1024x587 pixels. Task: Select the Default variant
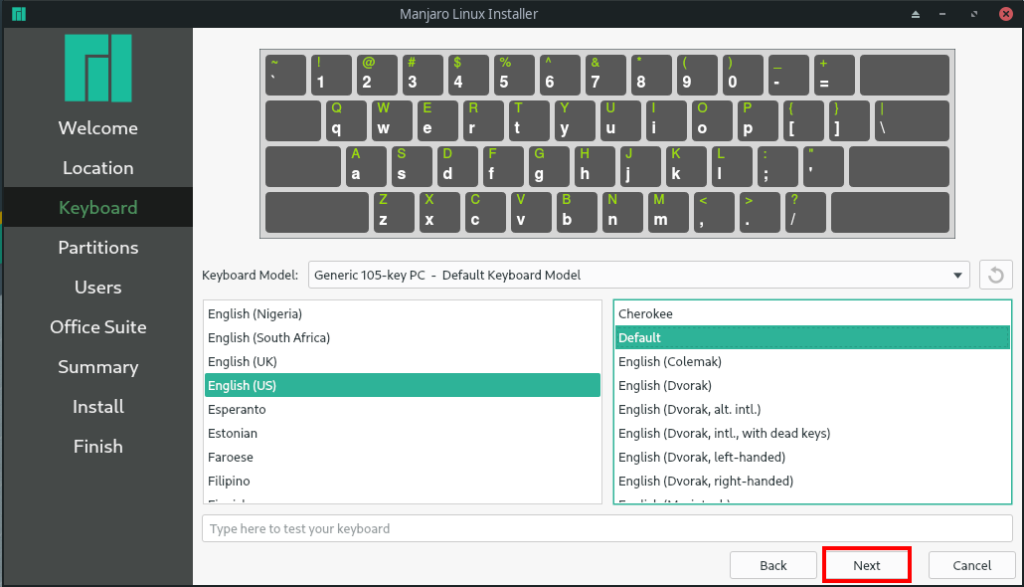(812, 338)
